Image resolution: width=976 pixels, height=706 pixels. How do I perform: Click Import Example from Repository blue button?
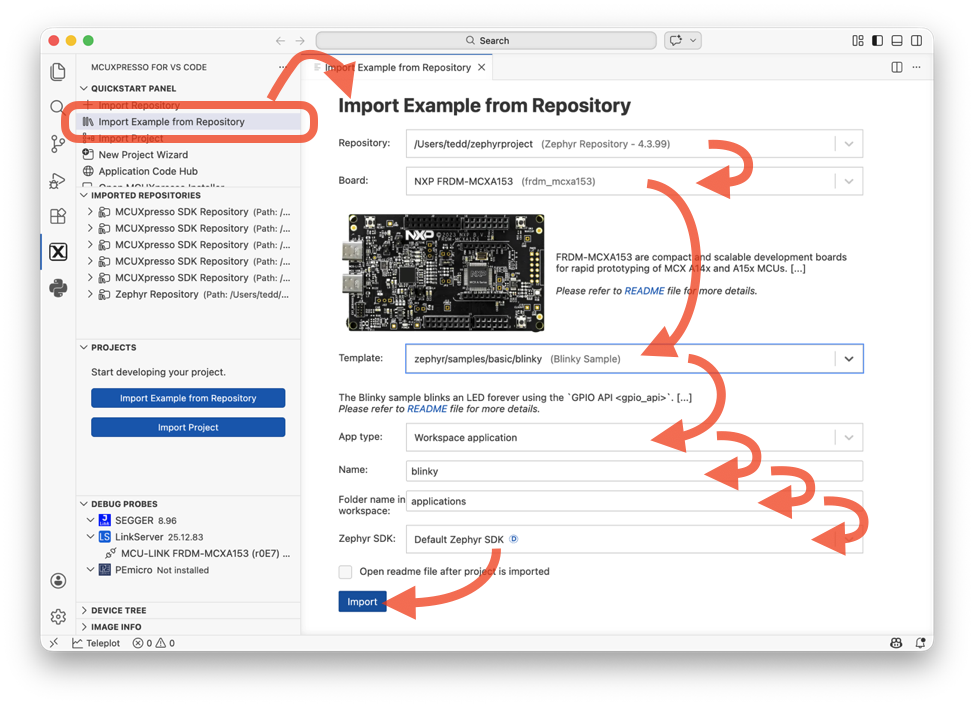[x=188, y=398]
